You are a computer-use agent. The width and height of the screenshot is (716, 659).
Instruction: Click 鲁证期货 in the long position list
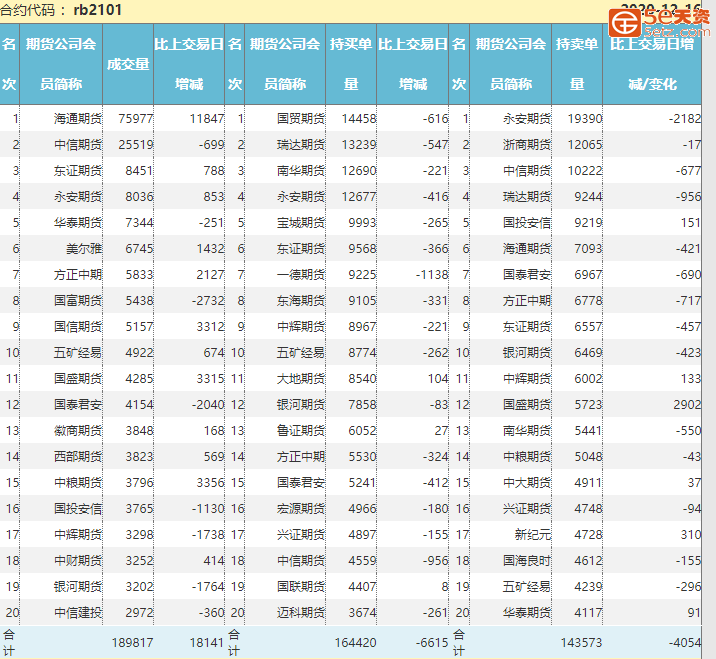(x=301, y=431)
